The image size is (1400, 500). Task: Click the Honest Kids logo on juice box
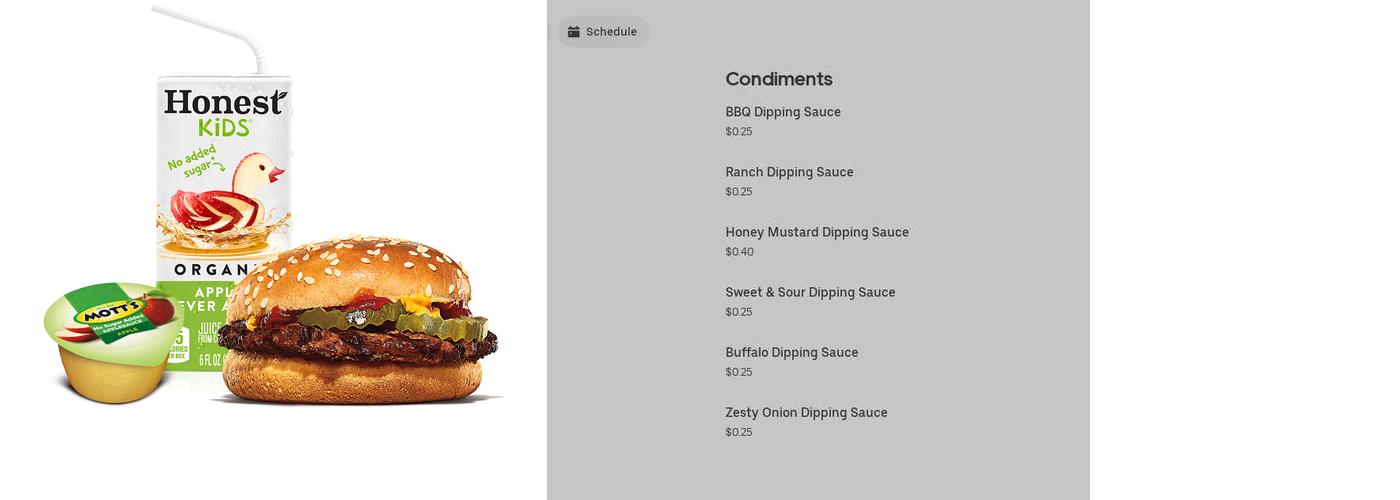click(x=225, y=112)
